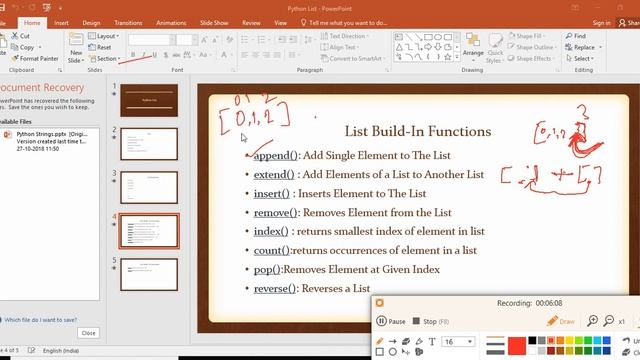Pause the screen recording

coord(391,321)
